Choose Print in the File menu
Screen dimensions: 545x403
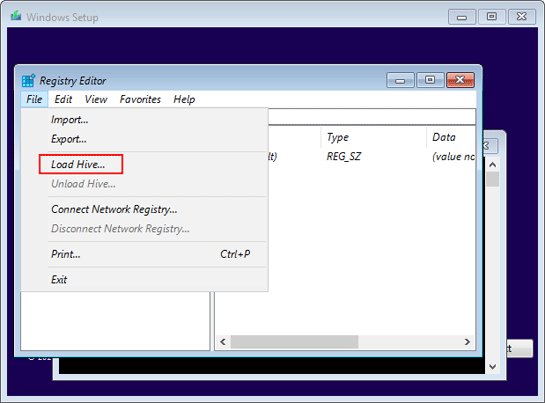[x=66, y=254]
